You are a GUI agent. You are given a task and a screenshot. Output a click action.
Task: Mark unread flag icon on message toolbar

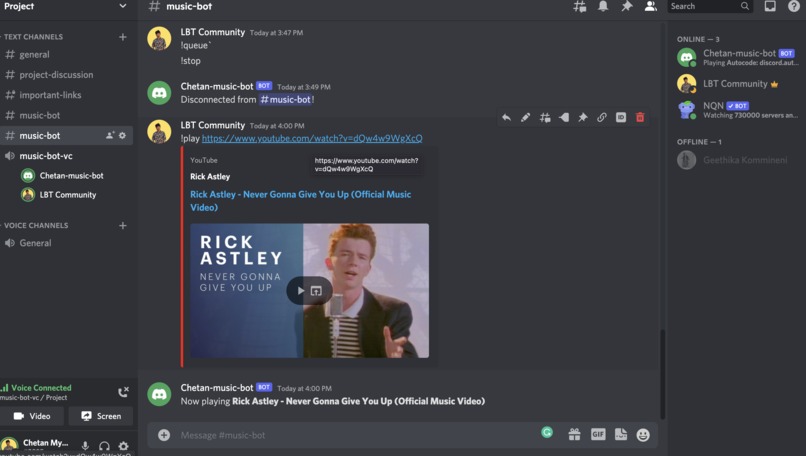pos(564,118)
